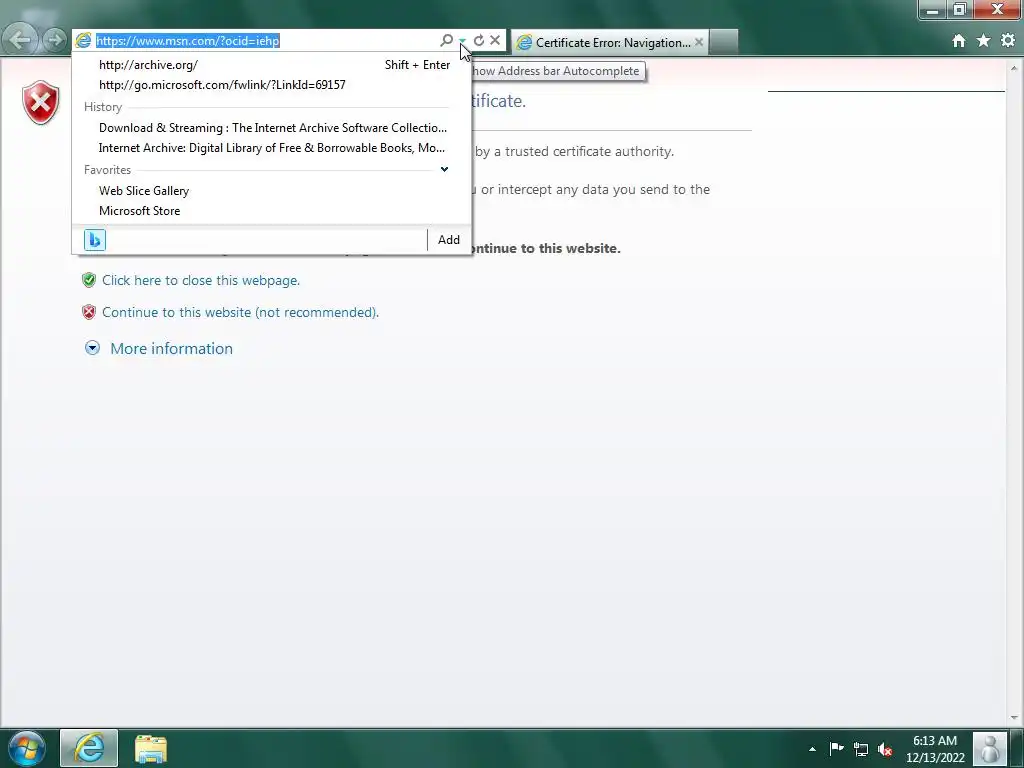This screenshot has height=768, width=1024.
Task: Click the green shield beside close webpage link
Action: (89, 280)
